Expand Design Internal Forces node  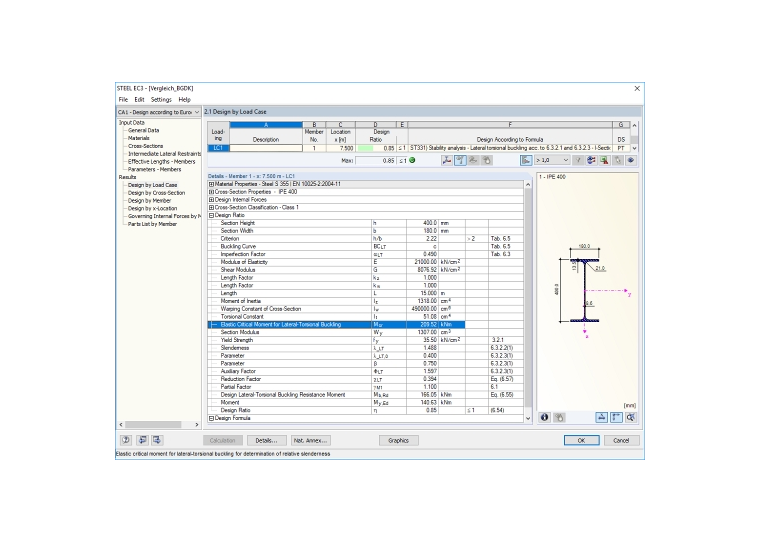(x=211, y=200)
